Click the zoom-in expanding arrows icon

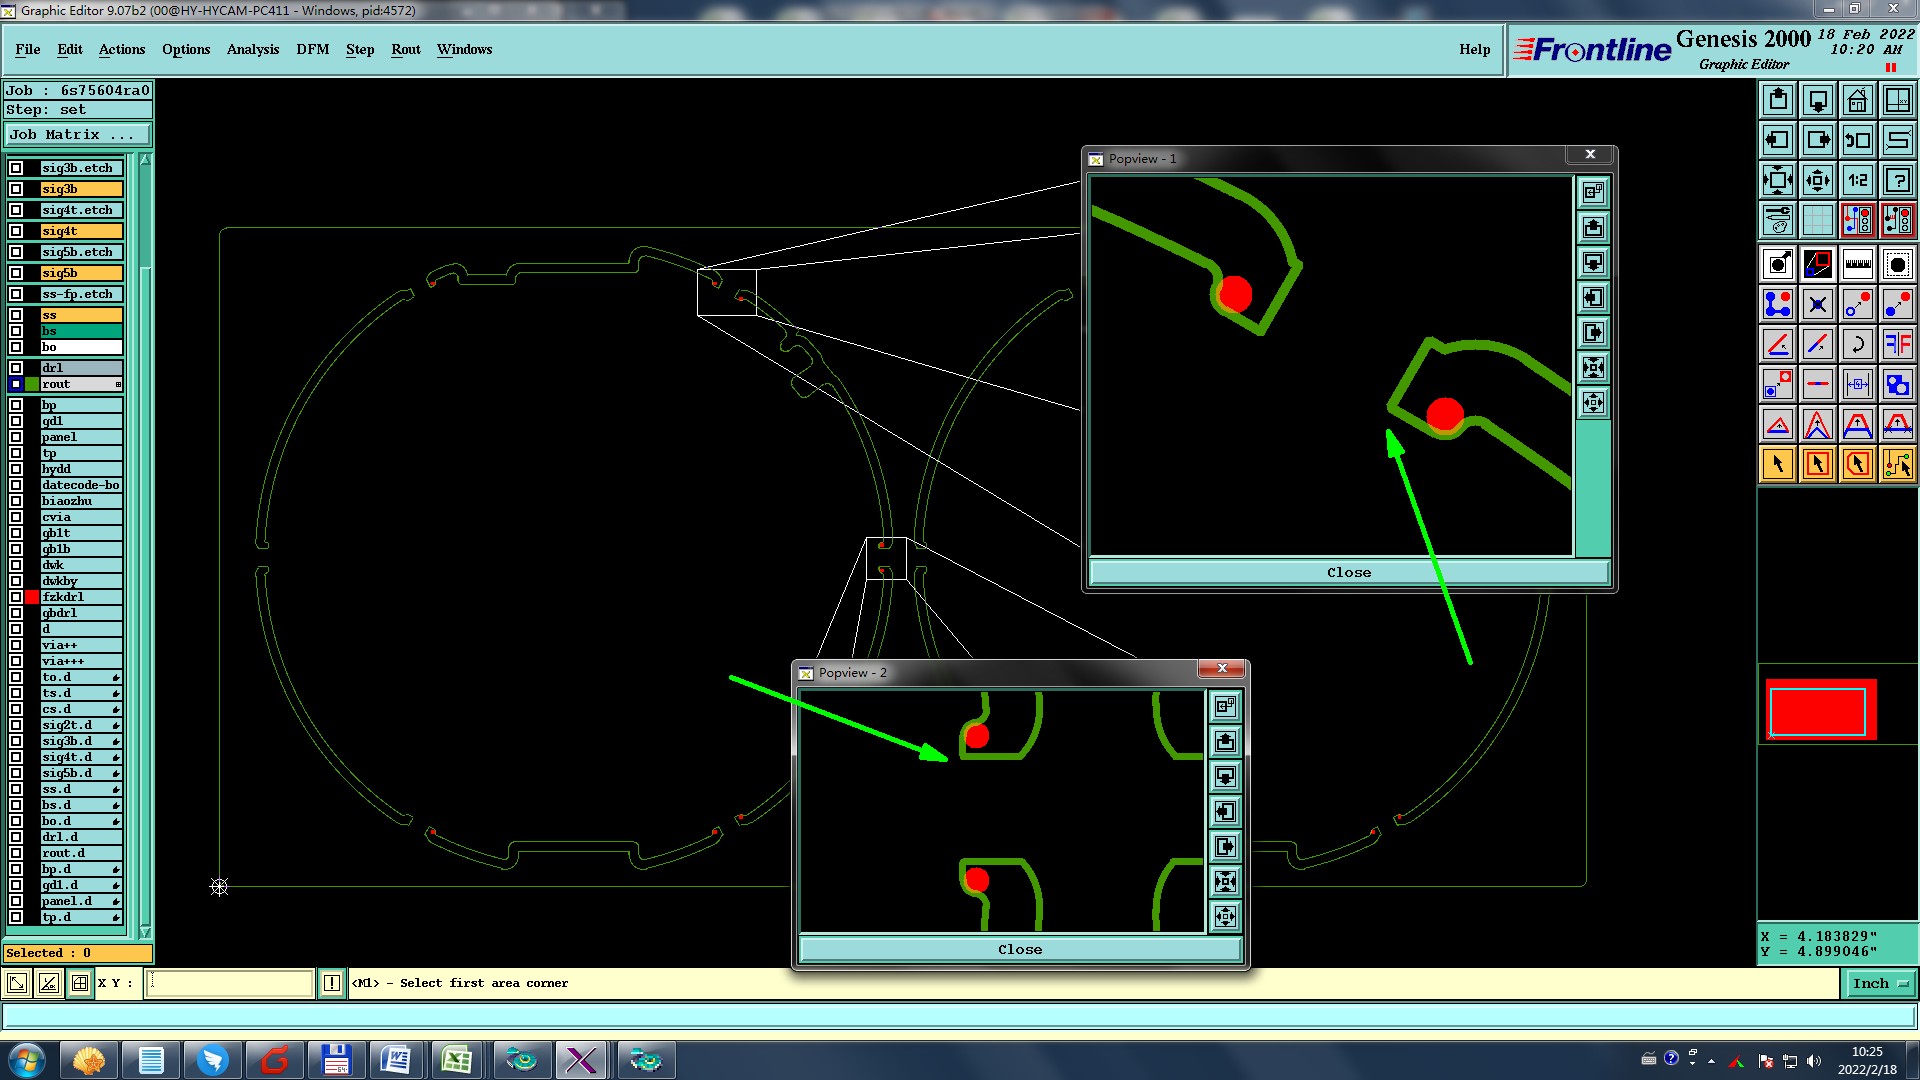(1778, 180)
